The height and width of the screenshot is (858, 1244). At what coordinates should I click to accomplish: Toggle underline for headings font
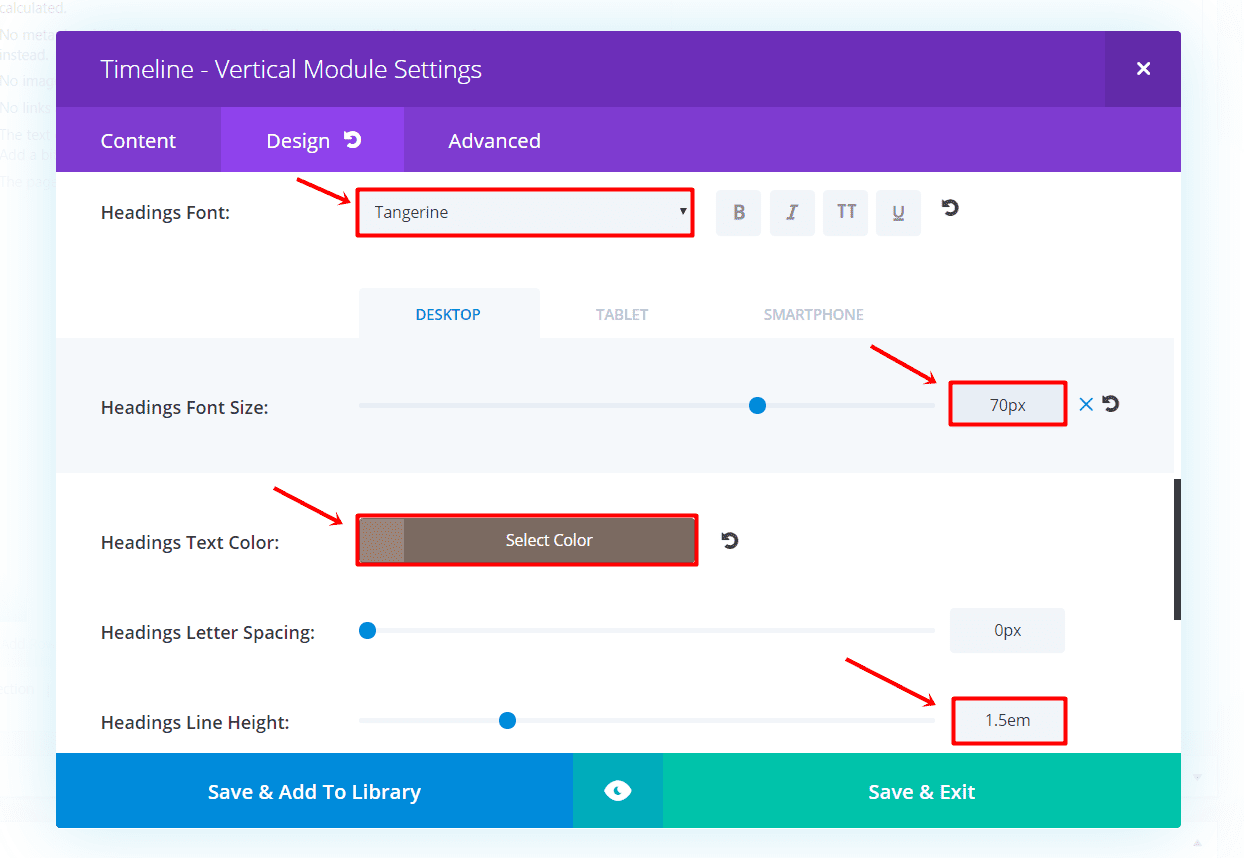[x=898, y=213]
